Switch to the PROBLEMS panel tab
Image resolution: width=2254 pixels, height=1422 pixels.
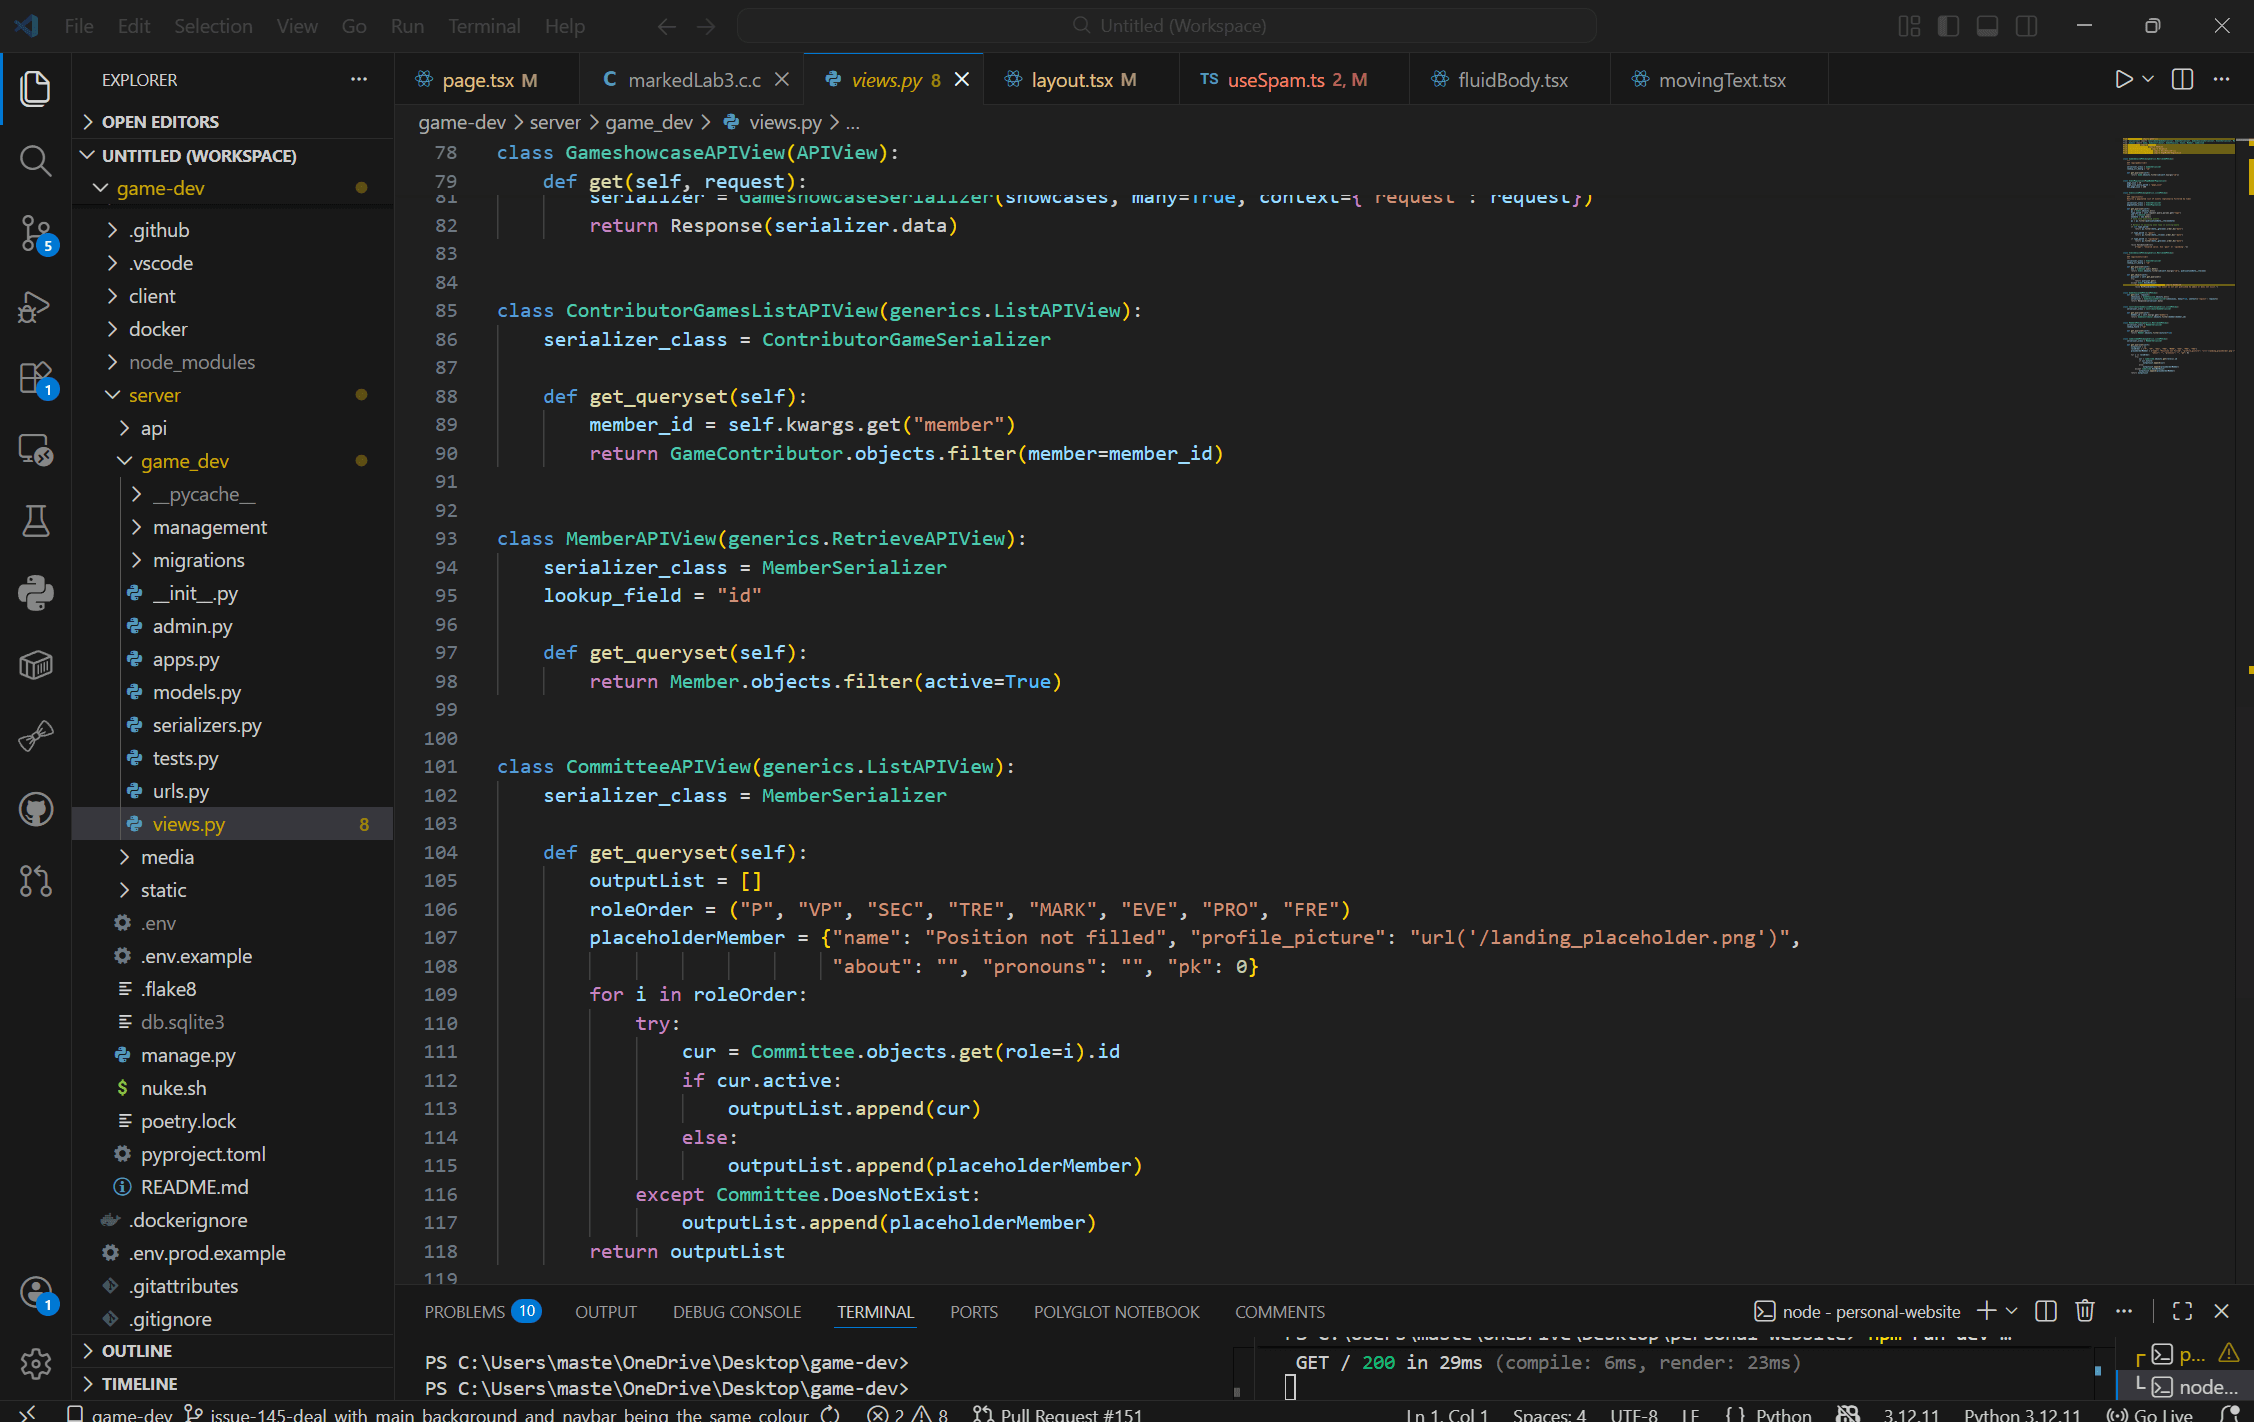[x=482, y=1311]
